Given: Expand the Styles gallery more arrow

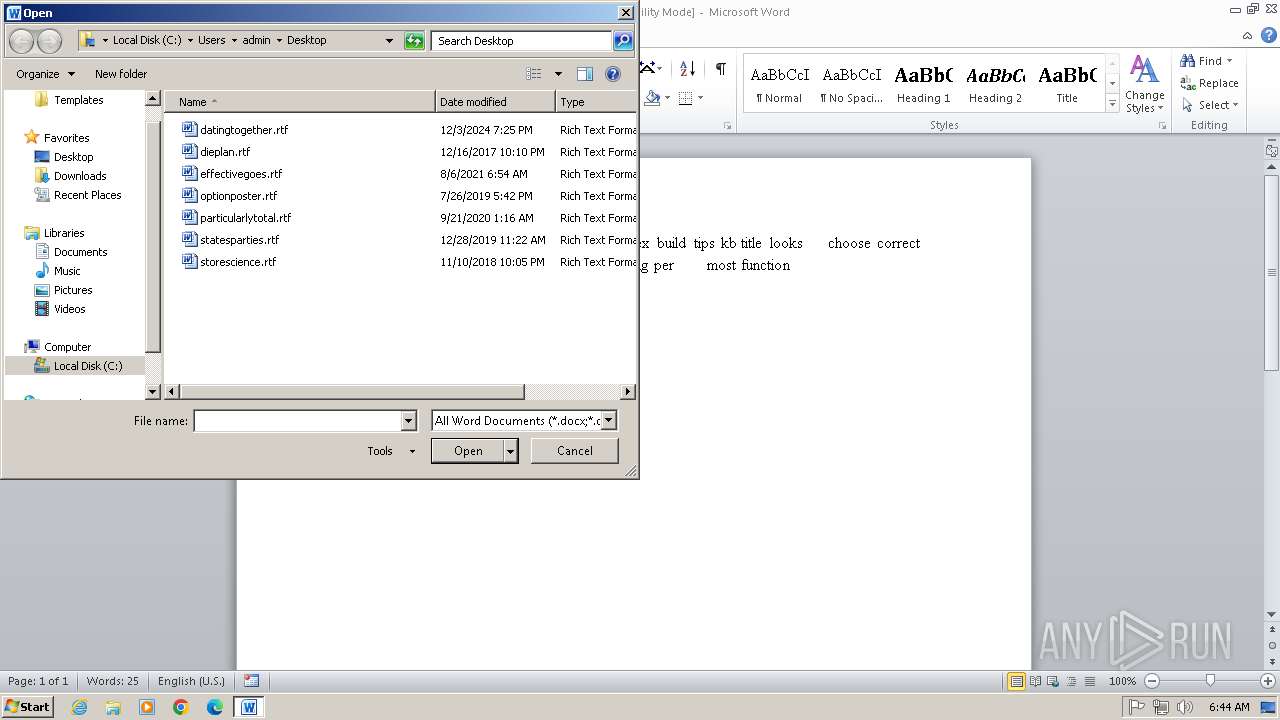Looking at the screenshot, I should pyautogui.click(x=1112, y=104).
